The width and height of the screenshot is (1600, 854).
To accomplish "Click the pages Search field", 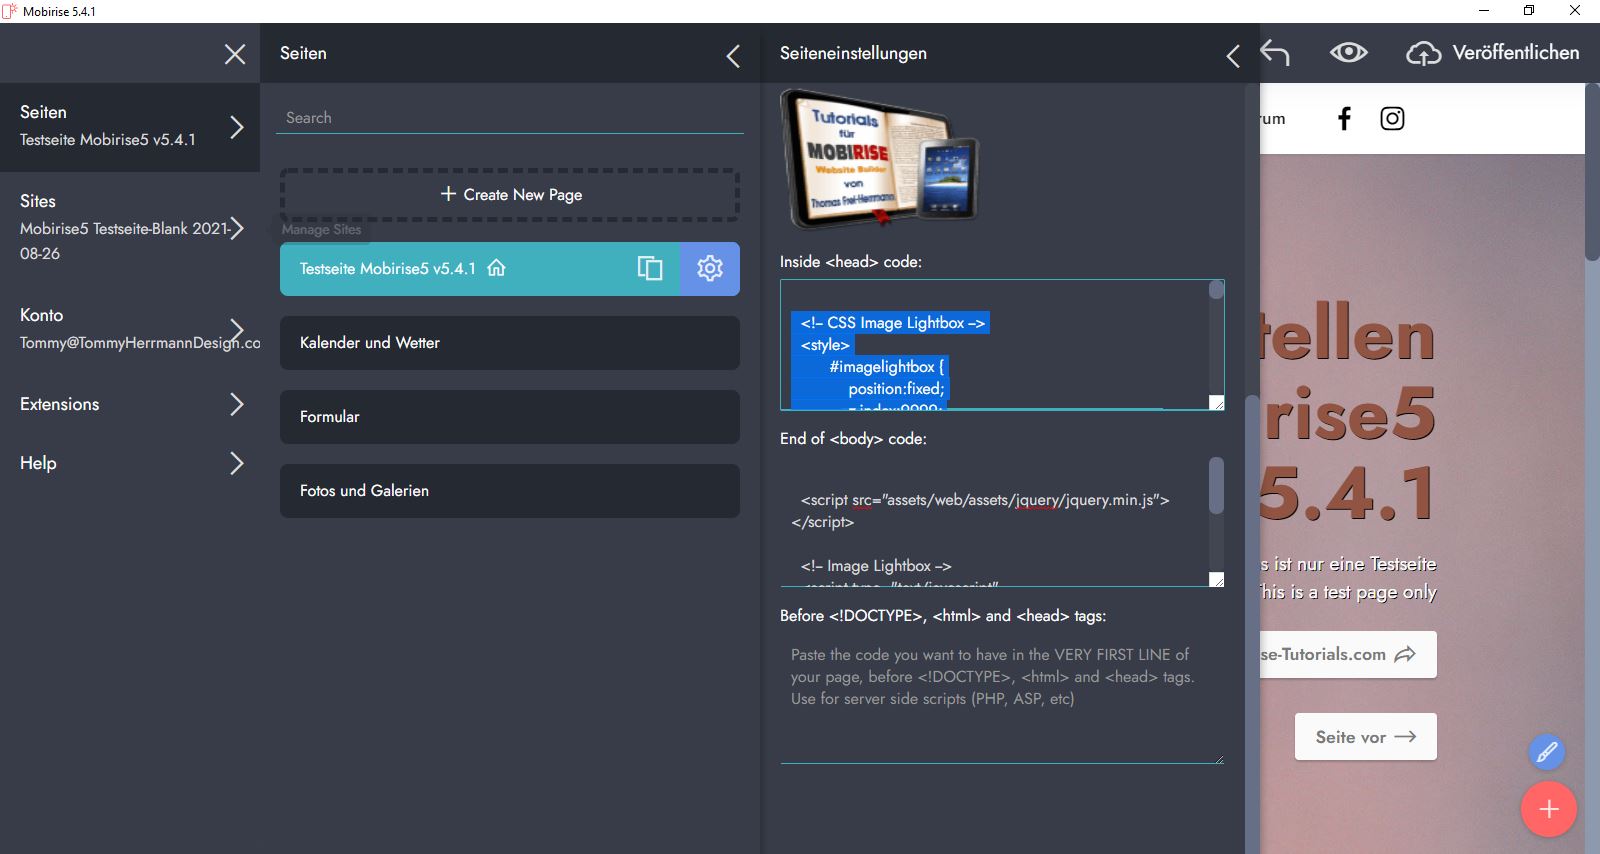I will 510,118.
